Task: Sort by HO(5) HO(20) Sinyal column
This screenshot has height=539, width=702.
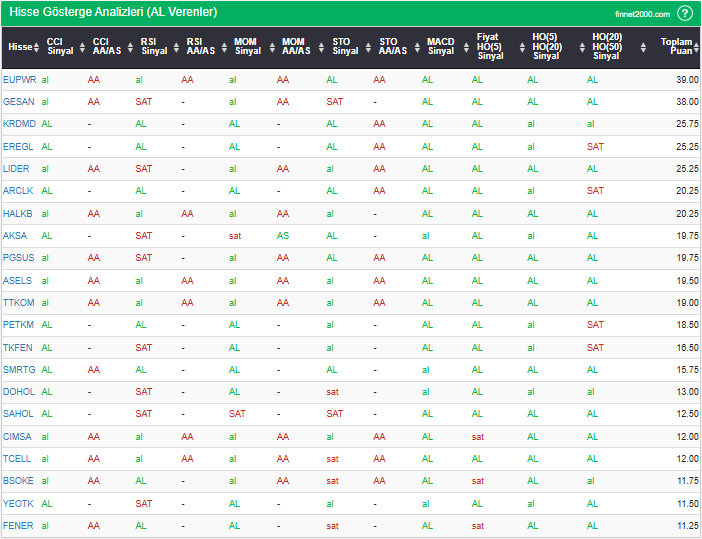Action: point(546,47)
